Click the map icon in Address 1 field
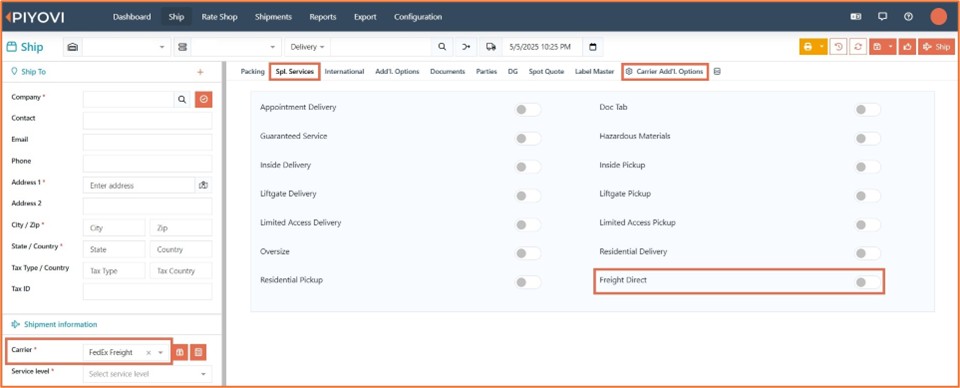 tap(204, 185)
